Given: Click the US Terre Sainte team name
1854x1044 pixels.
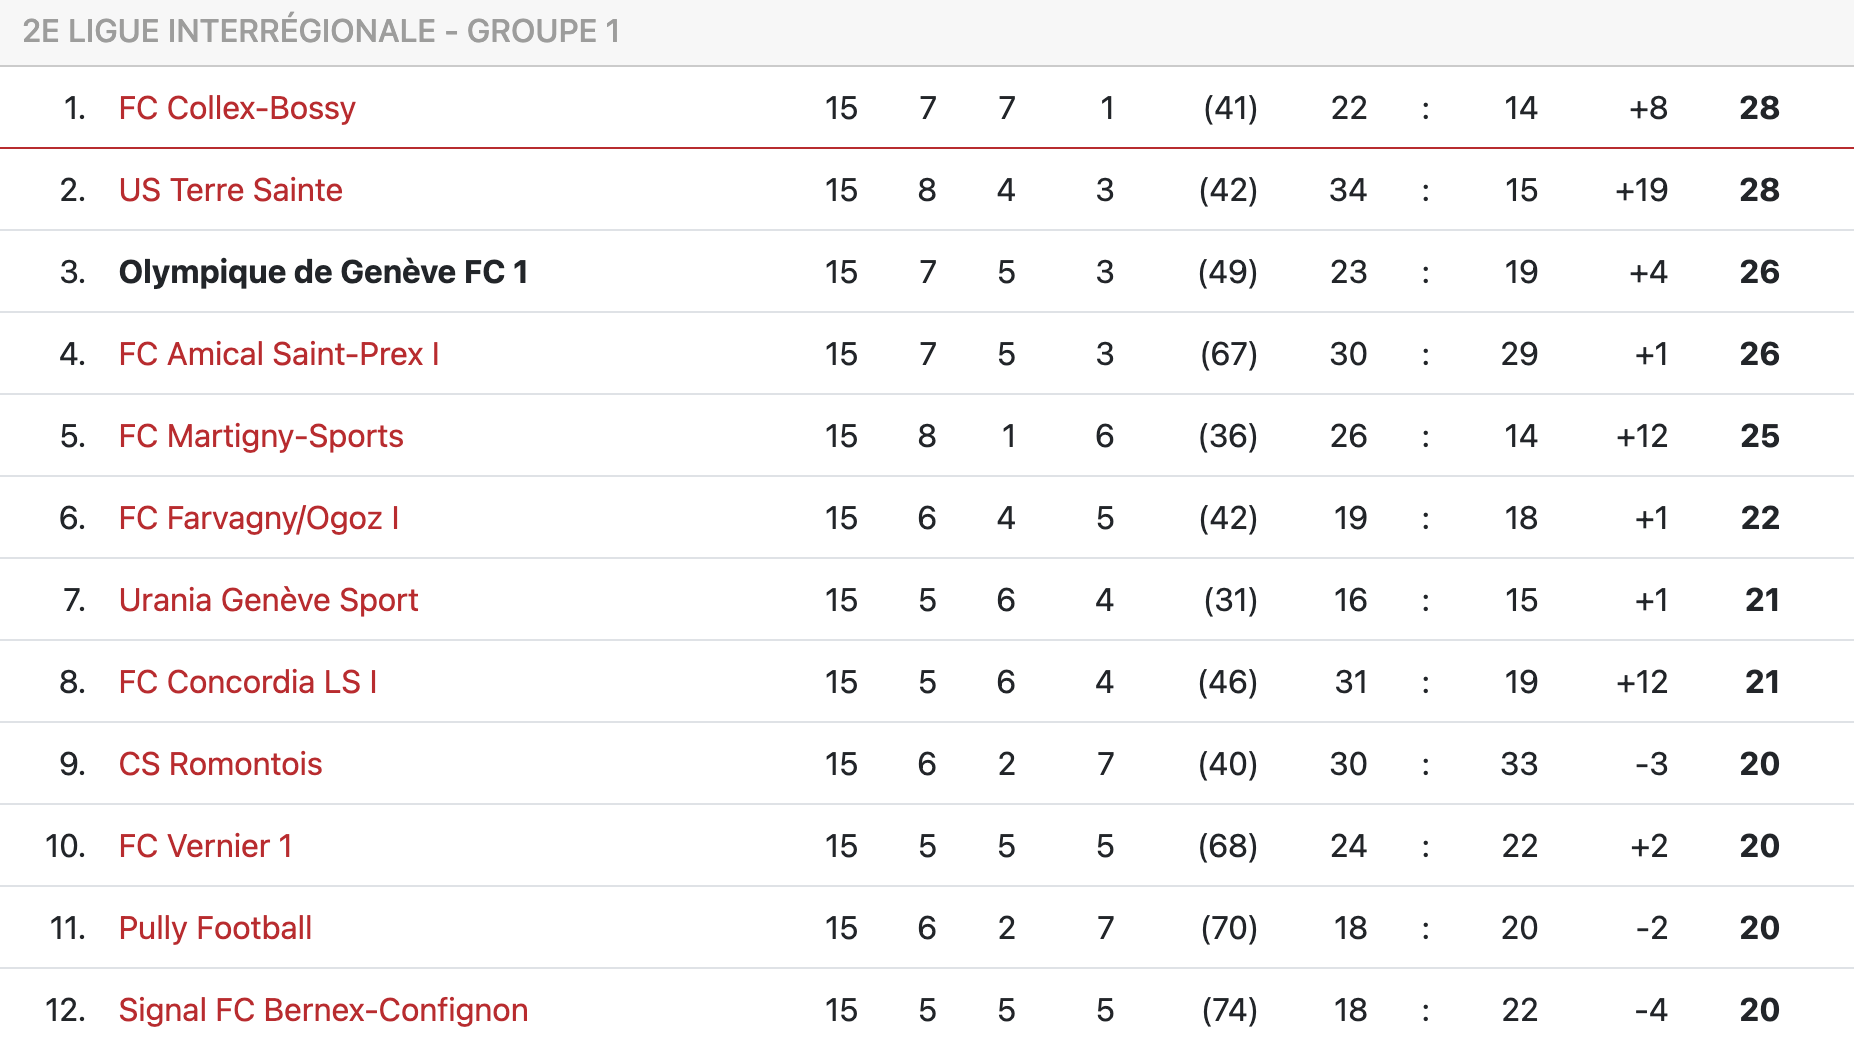Looking at the screenshot, I should point(230,190).
